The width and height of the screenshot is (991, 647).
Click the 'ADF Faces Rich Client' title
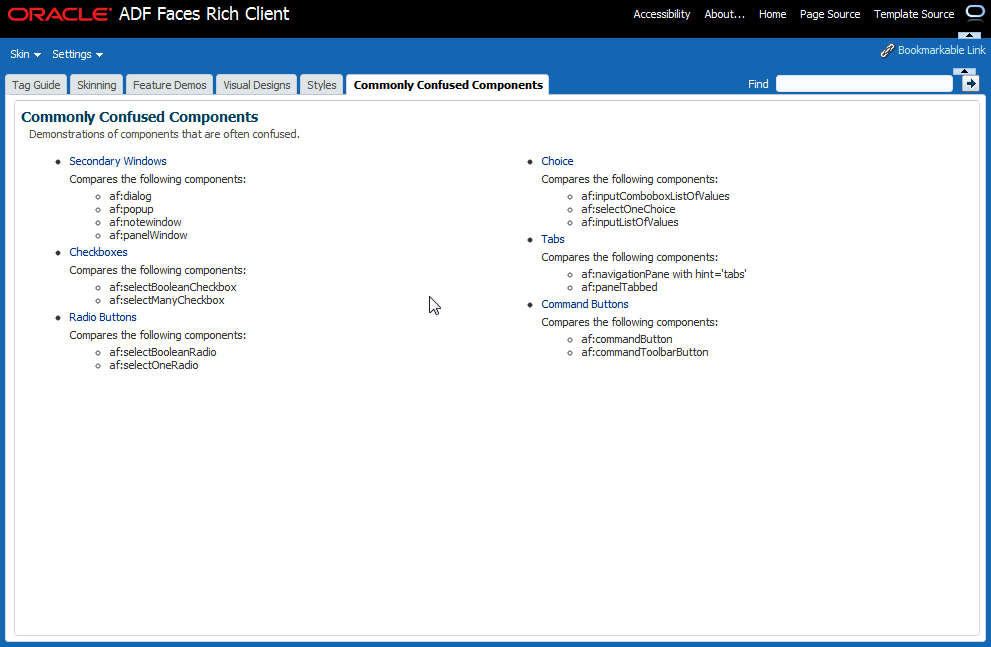tap(204, 14)
